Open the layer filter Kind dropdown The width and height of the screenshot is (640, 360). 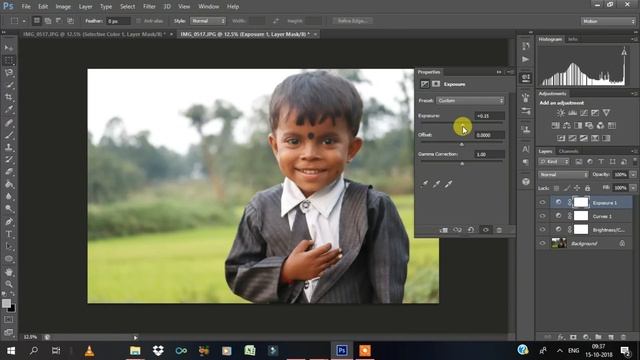(554, 162)
